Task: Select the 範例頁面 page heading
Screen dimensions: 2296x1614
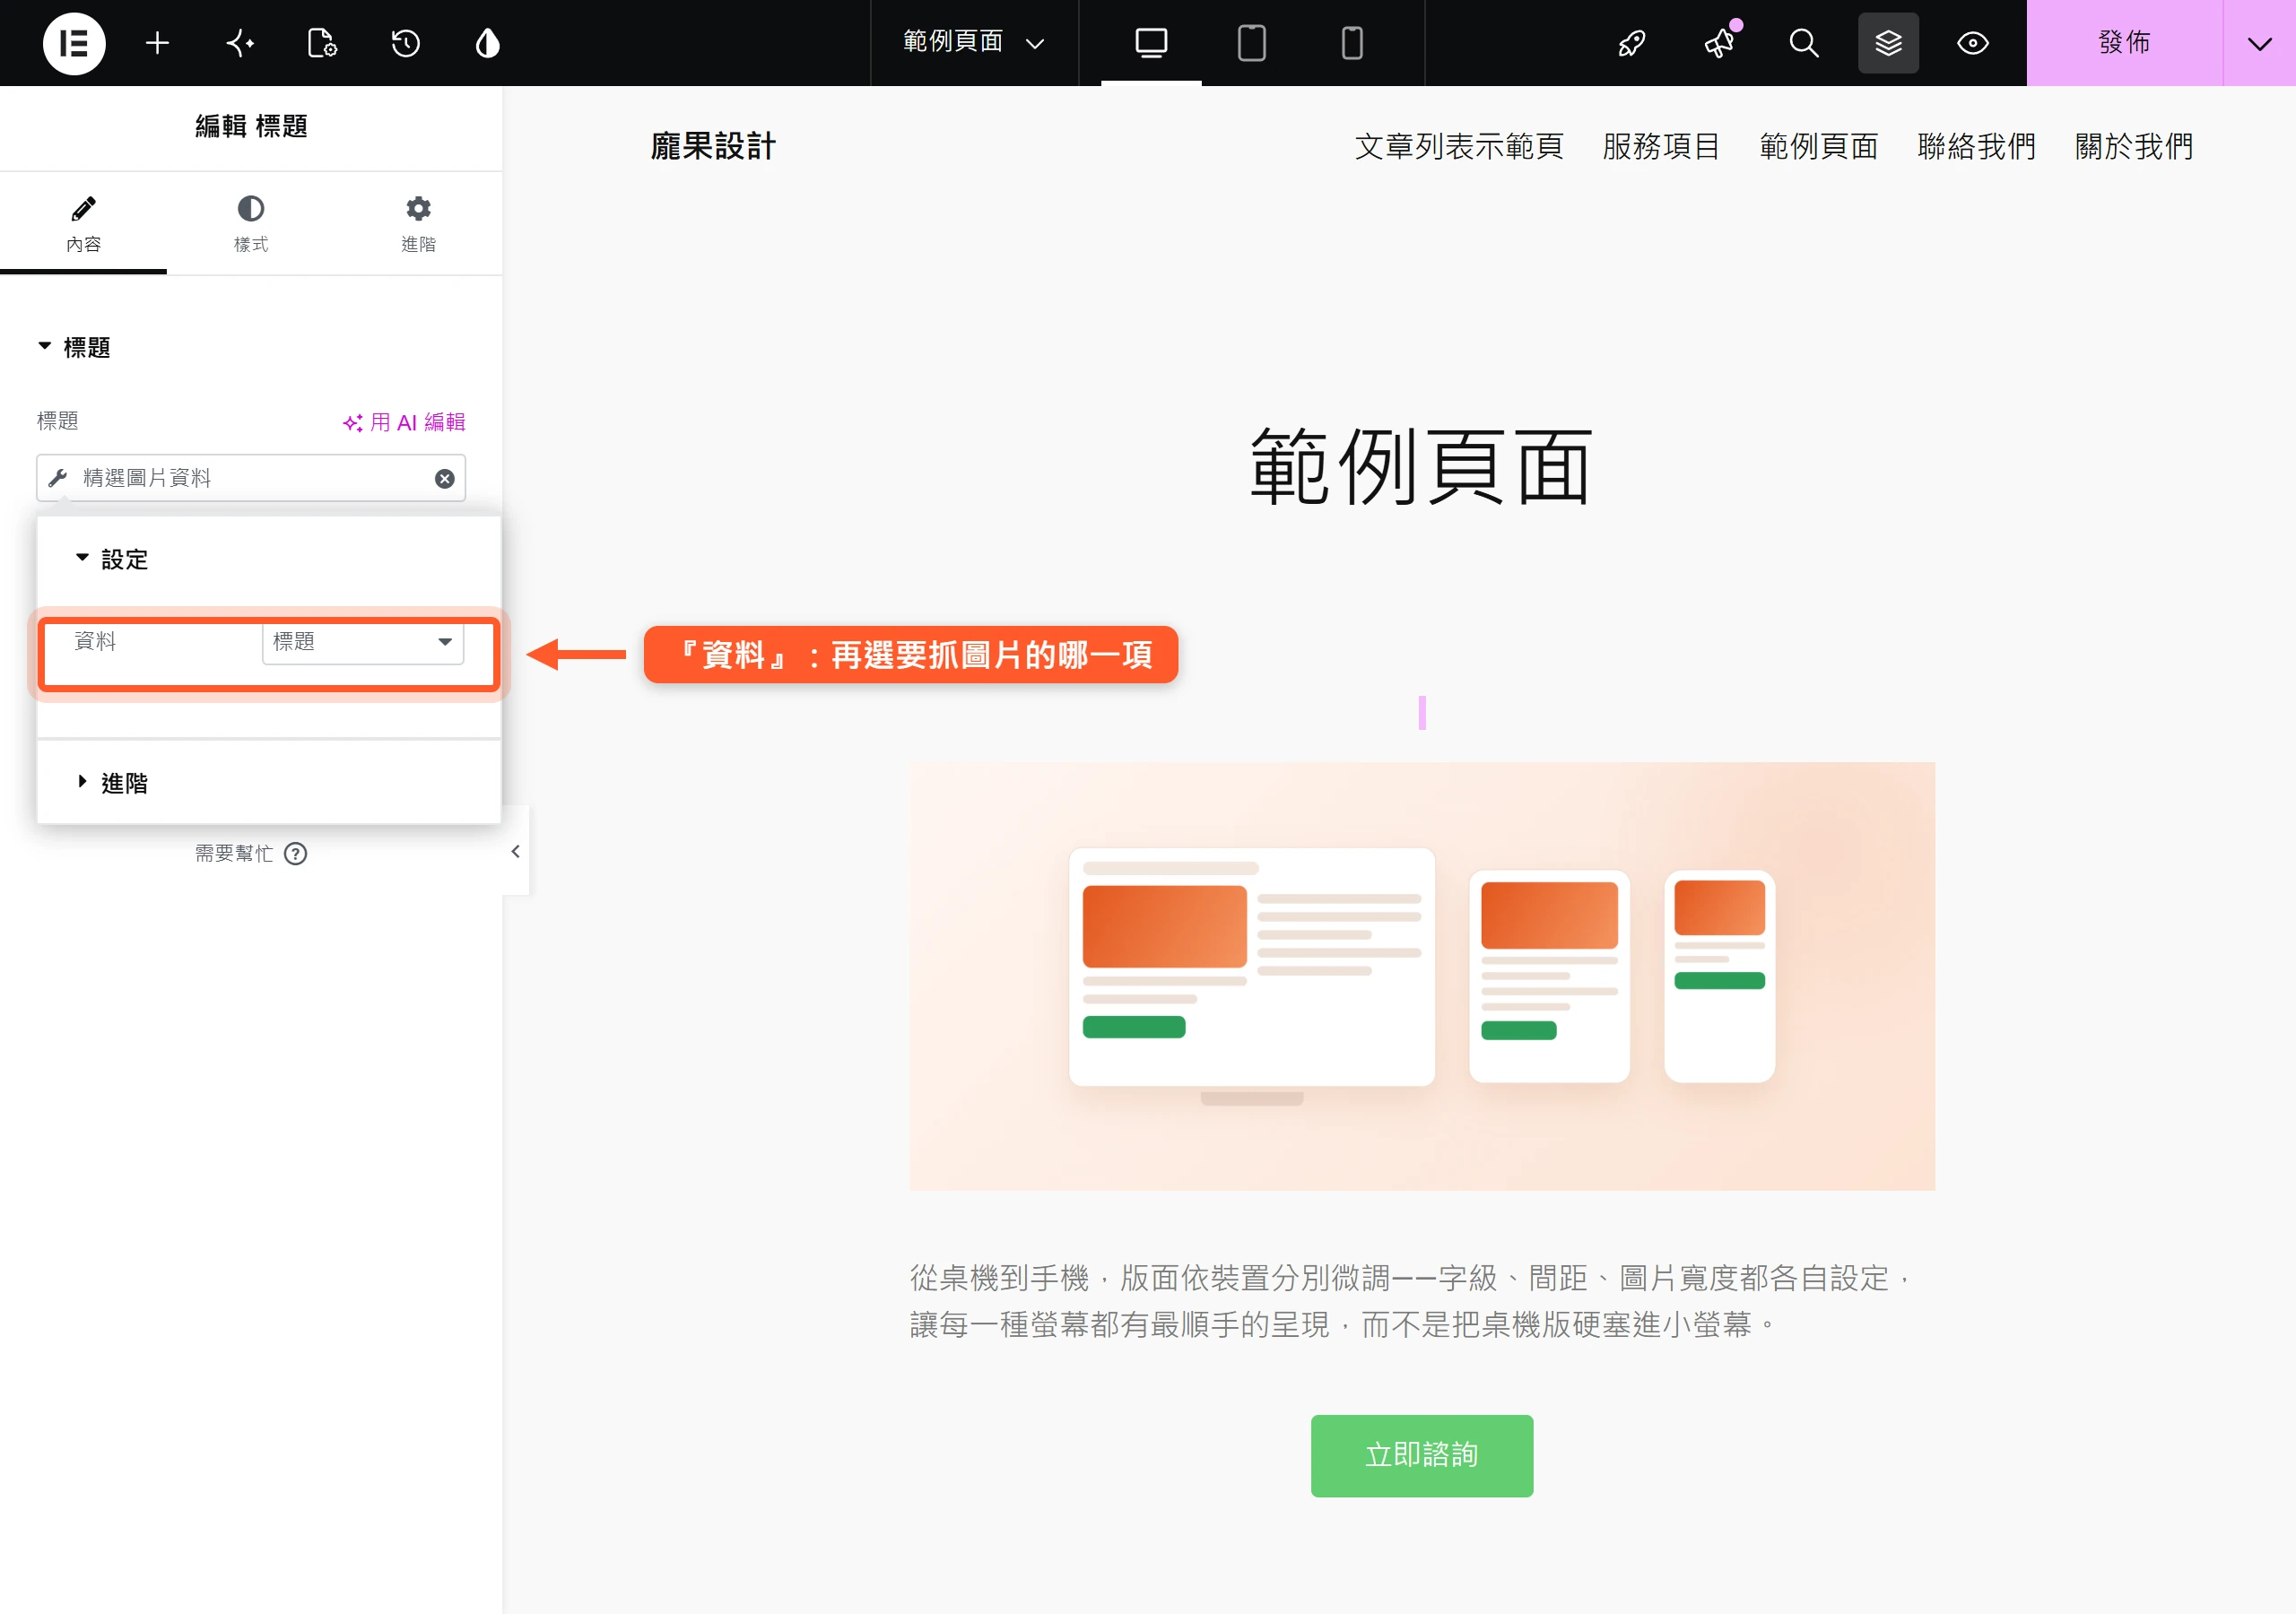Action: (x=1422, y=468)
